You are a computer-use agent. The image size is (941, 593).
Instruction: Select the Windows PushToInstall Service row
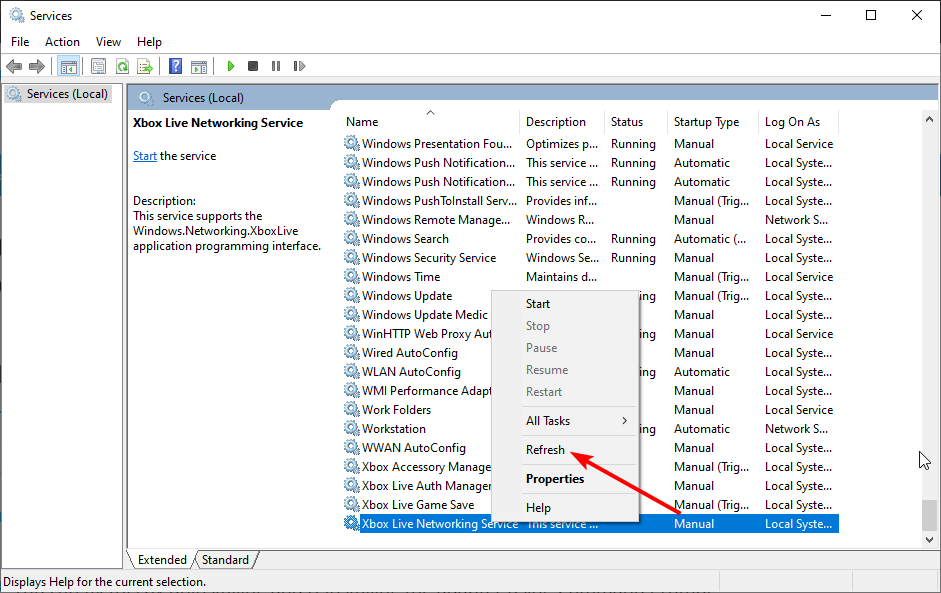(x=591, y=200)
